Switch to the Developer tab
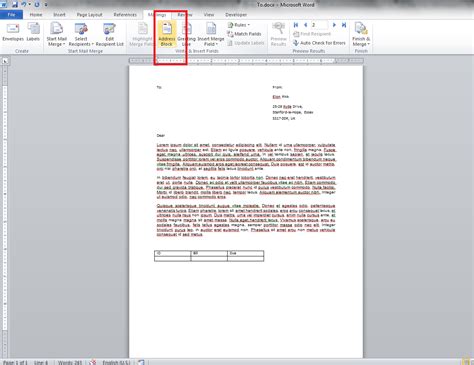 click(236, 15)
